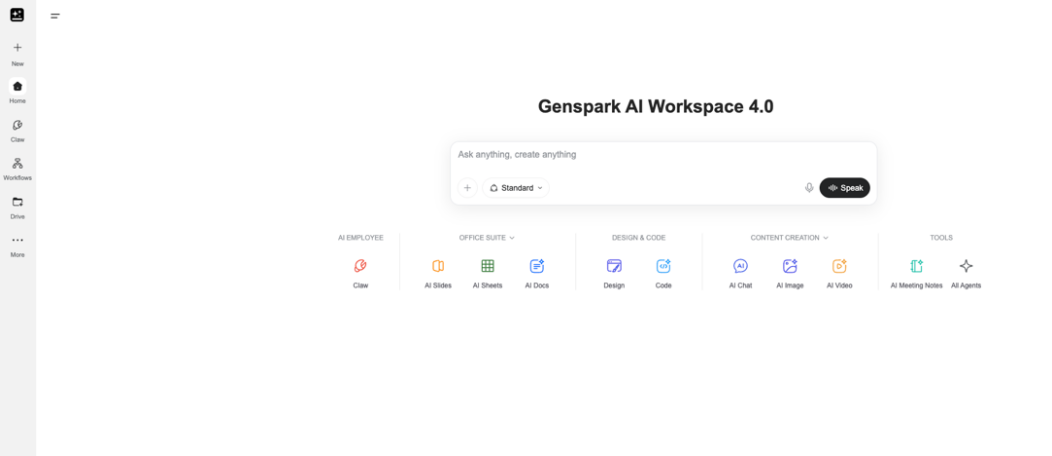Expand the Office Suite category chevron
The width and height of the screenshot is (1052, 456).
[512, 238]
